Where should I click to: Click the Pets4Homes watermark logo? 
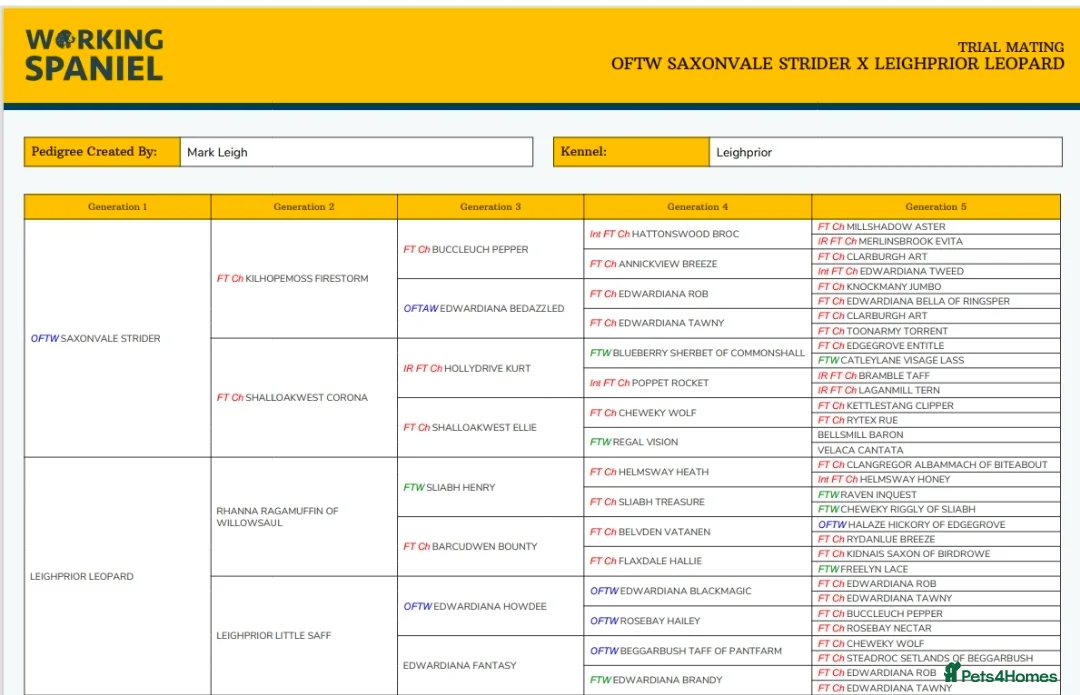(x=1000, y=674)
